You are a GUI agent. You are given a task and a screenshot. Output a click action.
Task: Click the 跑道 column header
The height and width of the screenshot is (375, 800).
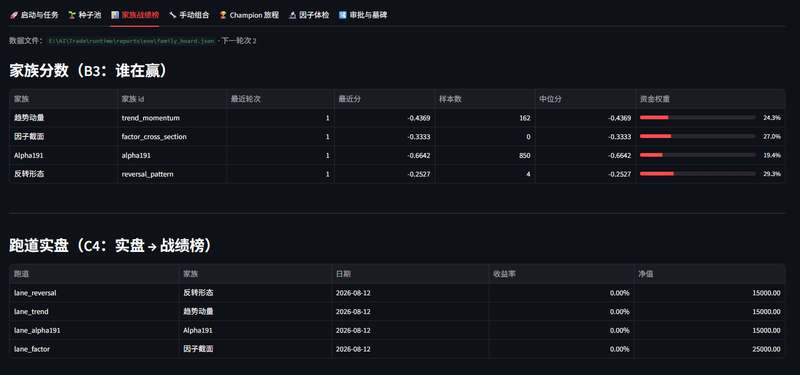click(94, 274)
